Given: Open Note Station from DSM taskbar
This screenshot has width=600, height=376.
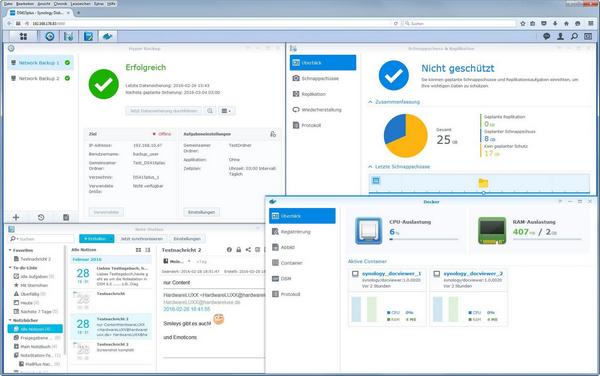Looking at the screenshot, I should tap(88, 36).
